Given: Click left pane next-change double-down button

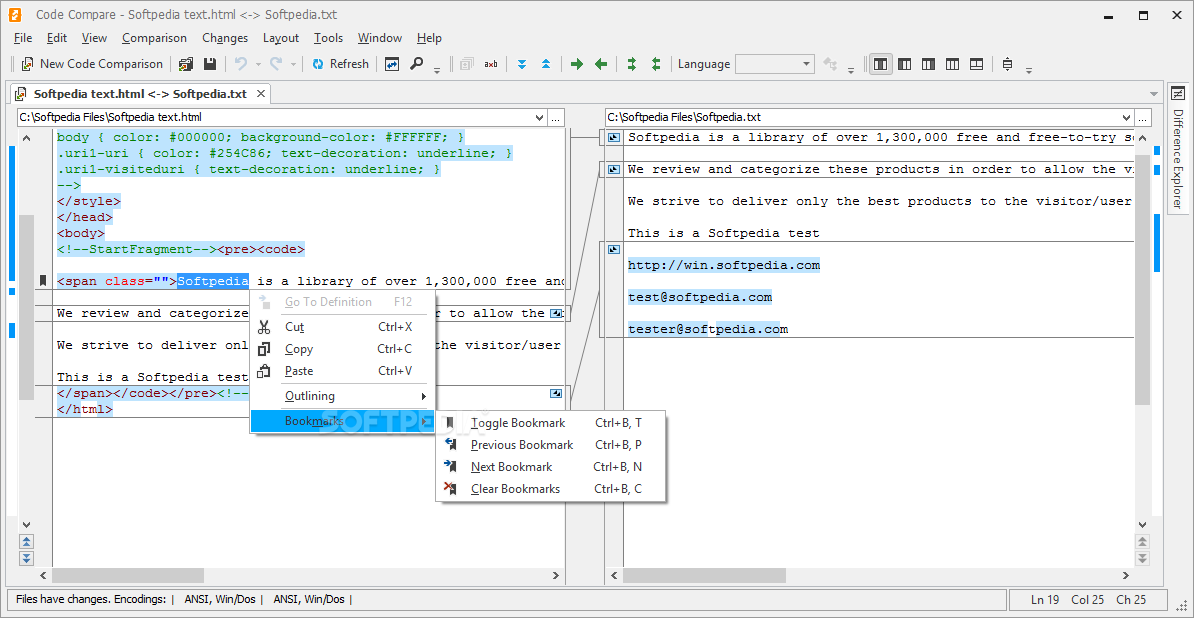Looking at the screenshot, I should tap(27, 558).
